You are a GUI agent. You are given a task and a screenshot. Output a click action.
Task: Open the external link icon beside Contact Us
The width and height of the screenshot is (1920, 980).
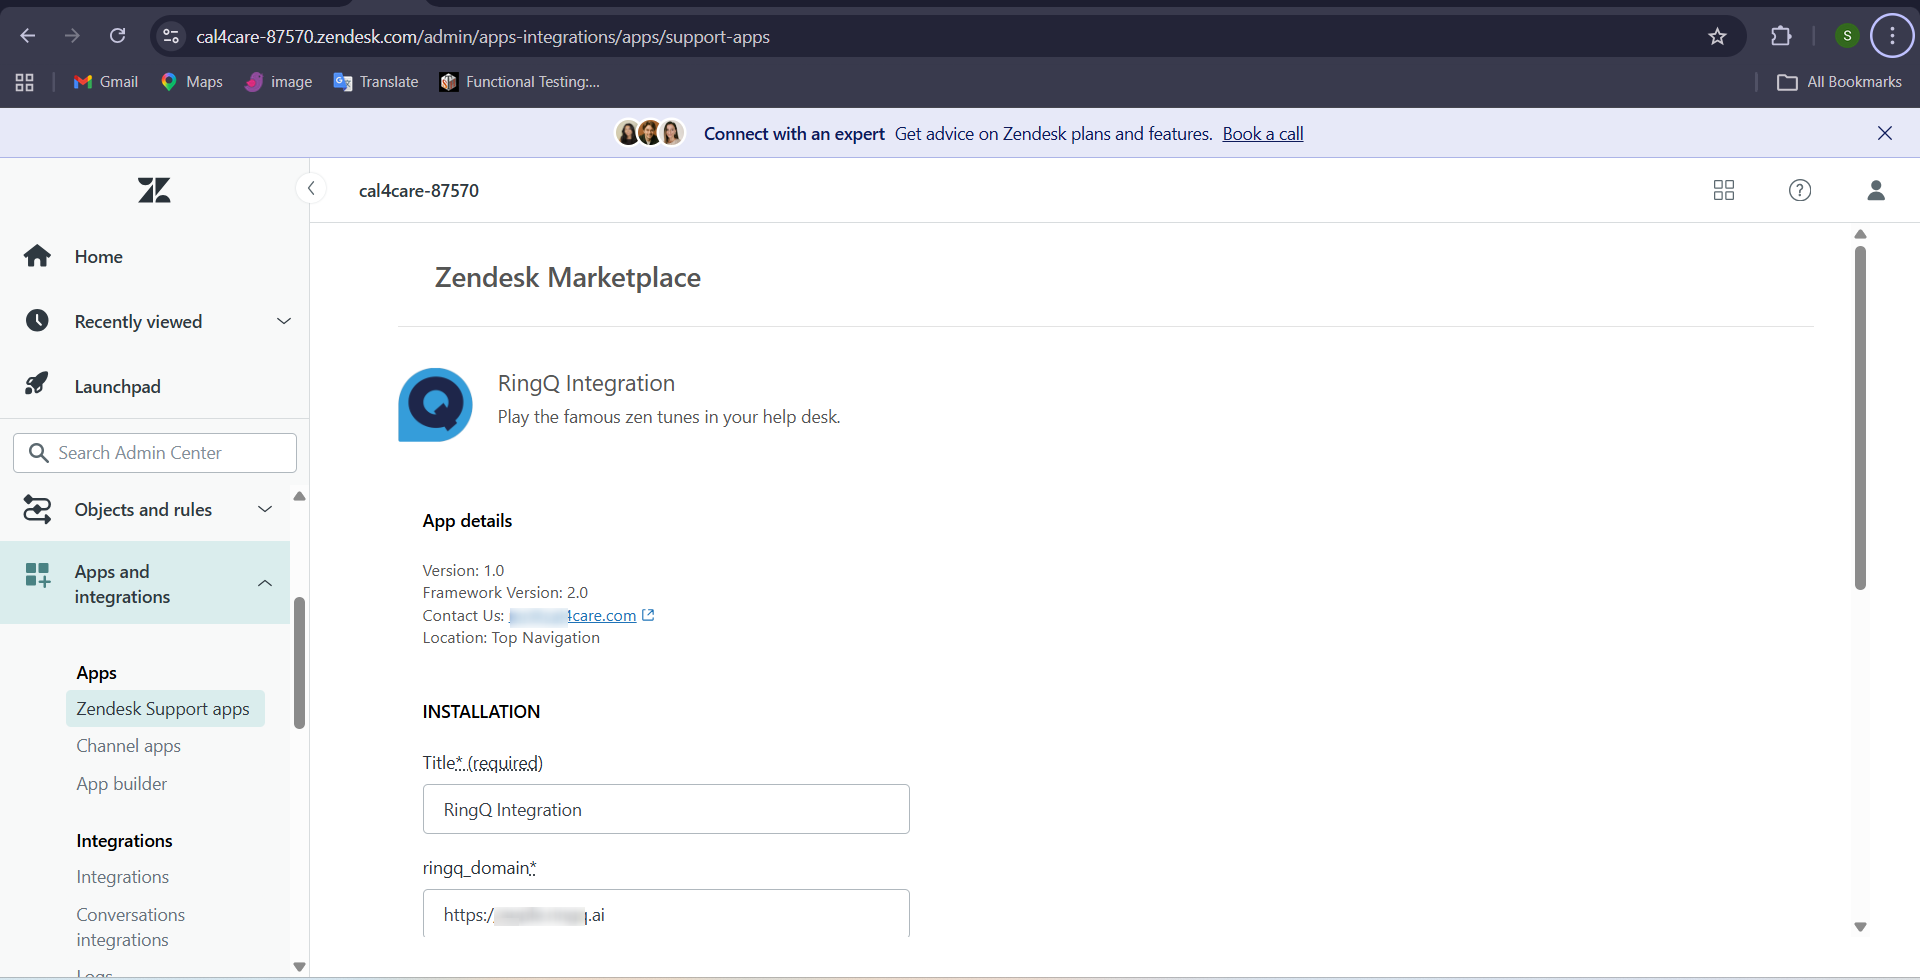(x=648, y=615)
